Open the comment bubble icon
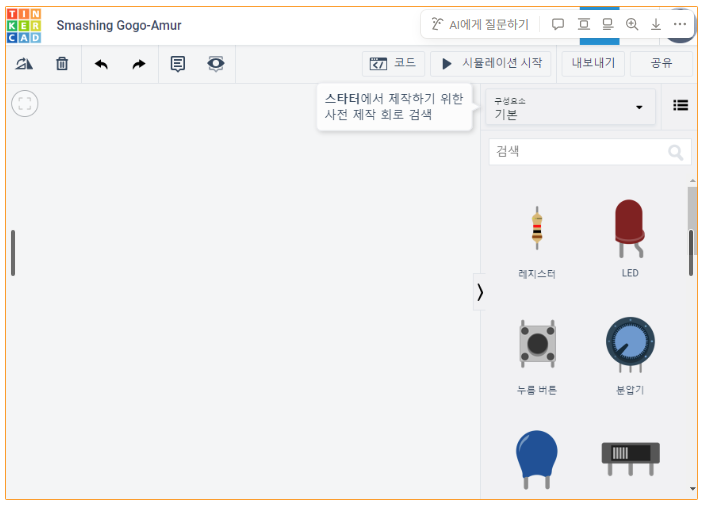 pyautogui.click(x=558, y=24)
